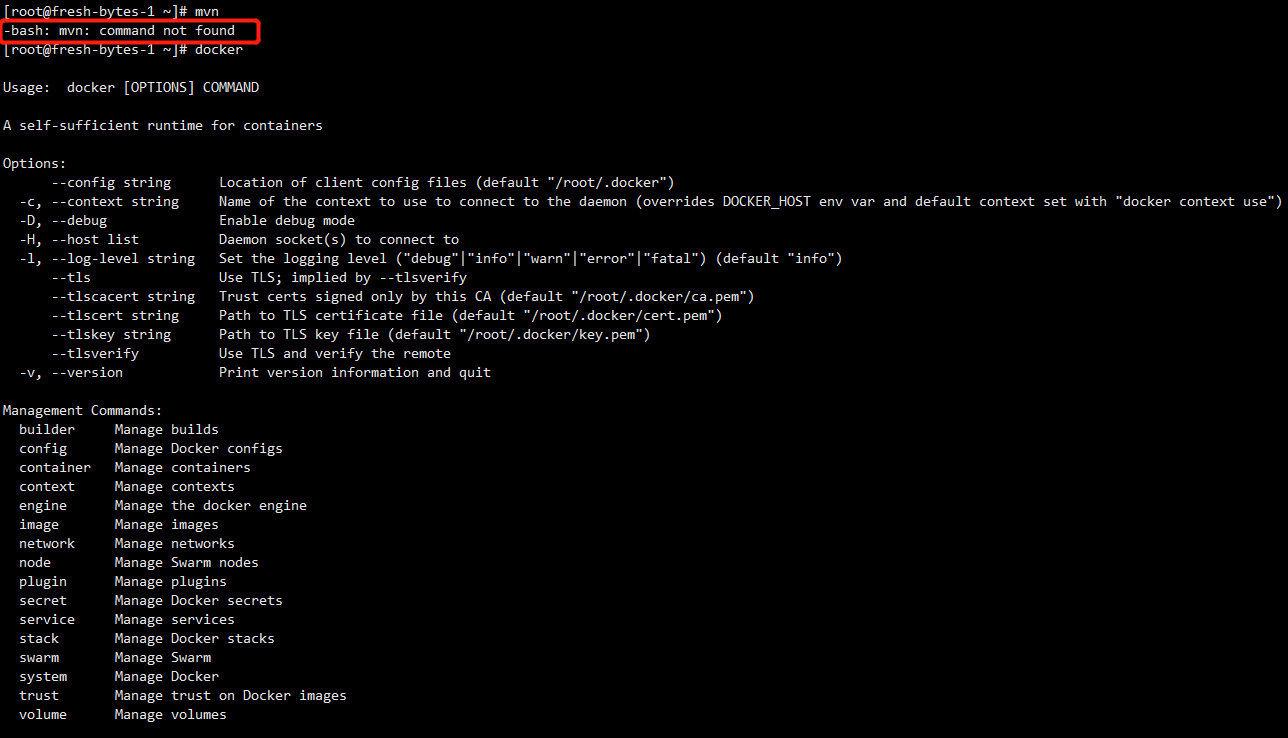This screenshot has width=1288, height=738.
Task: Click the 'A self-sufficient runtime for containers' text
Action: [162, 126]
